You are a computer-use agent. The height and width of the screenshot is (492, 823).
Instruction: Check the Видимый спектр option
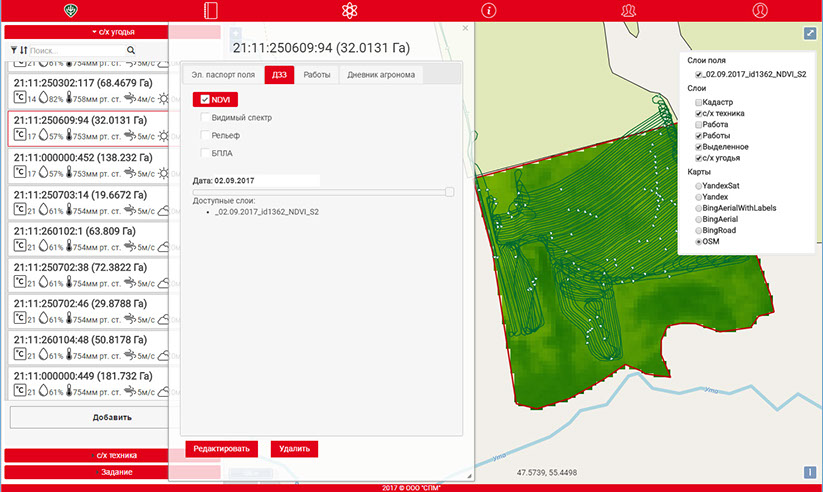205,118
